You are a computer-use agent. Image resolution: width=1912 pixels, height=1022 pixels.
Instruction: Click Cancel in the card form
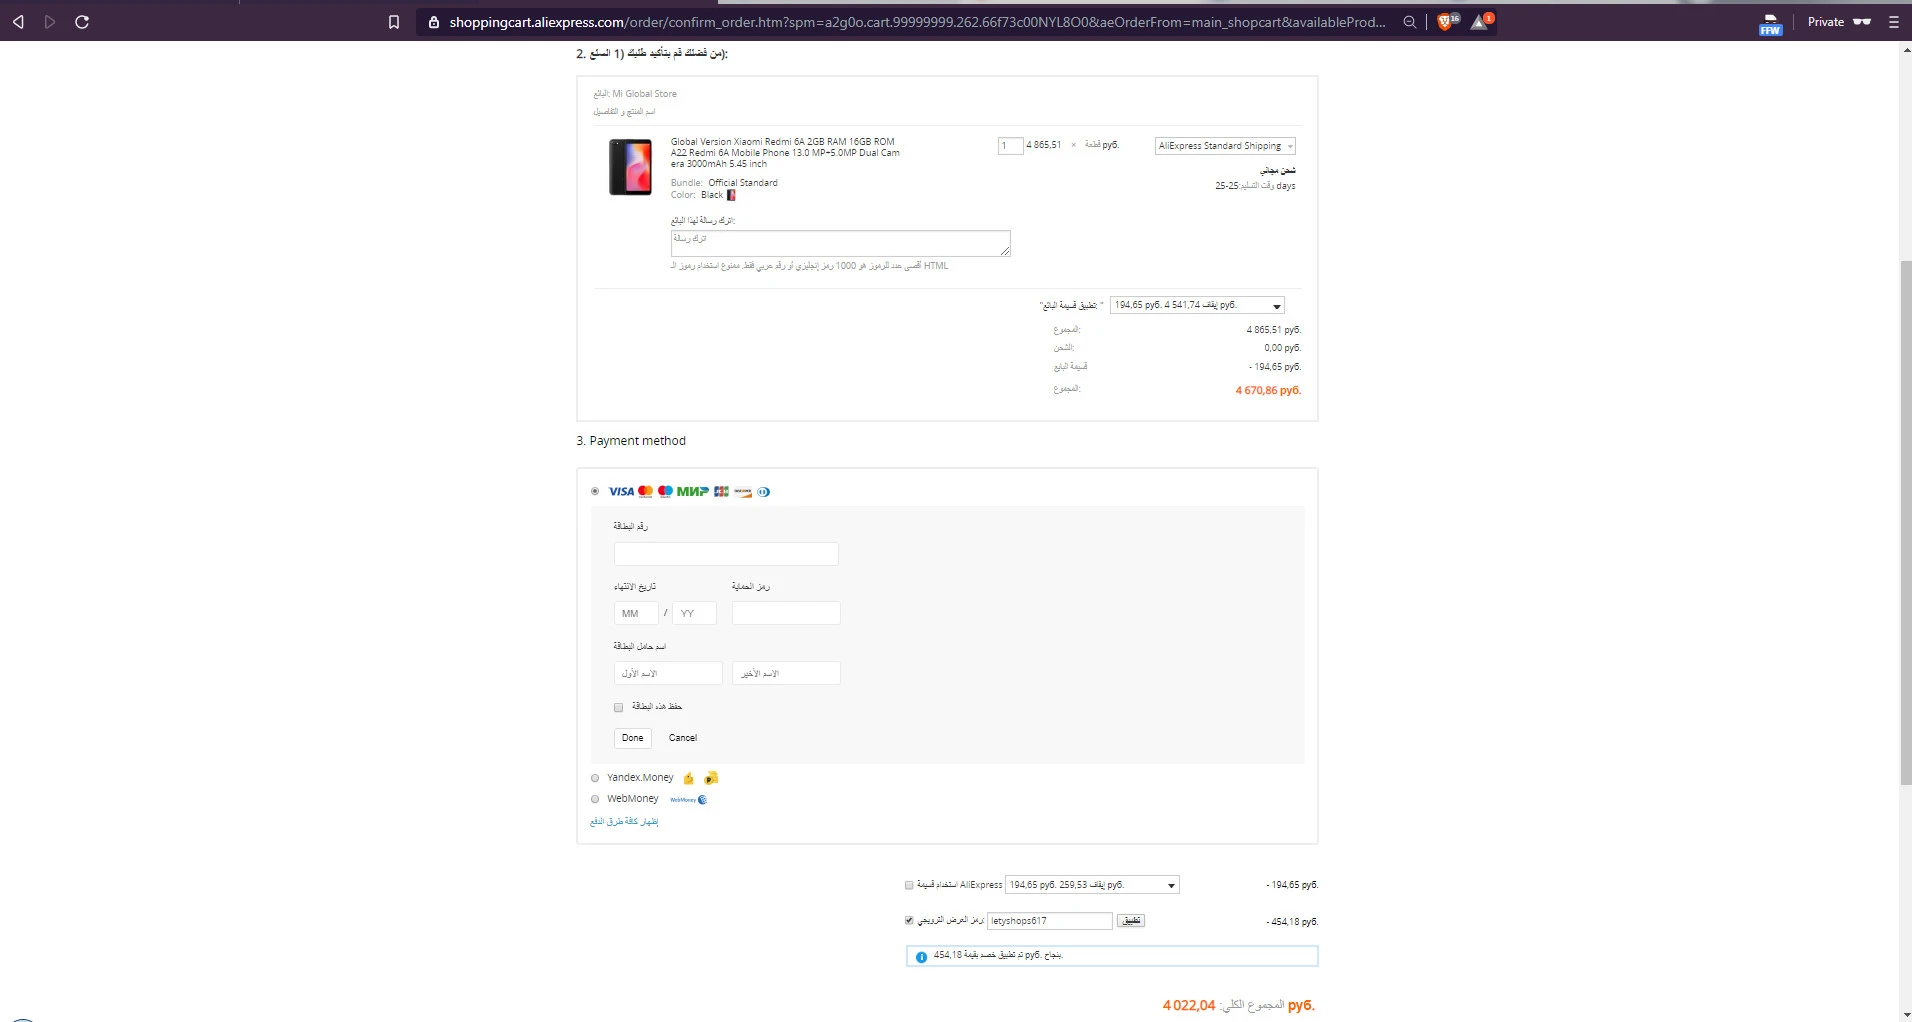683,738
